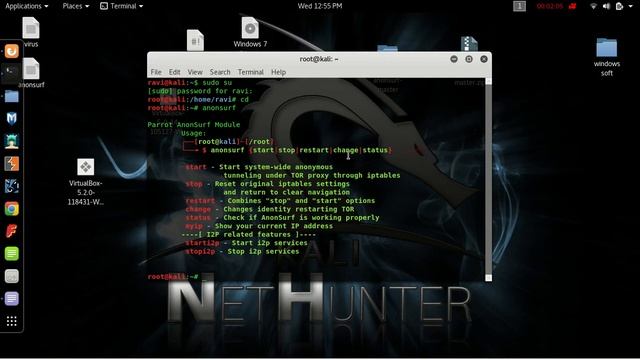
Task: Launch Burp Suite from the dock
Action: (x=11, y=164)
